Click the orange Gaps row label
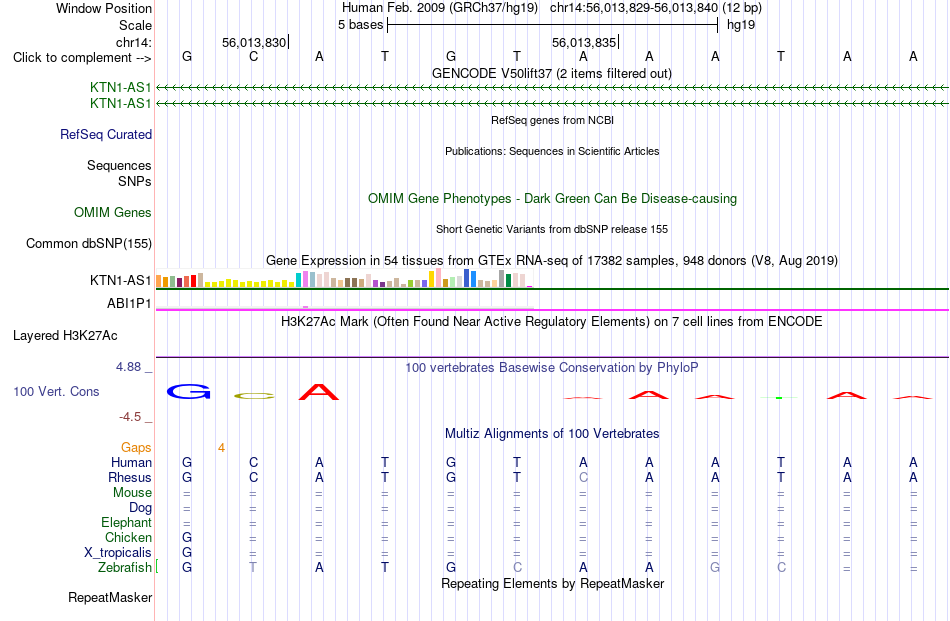This screenshot has height=621, width=950. point(136,447)
